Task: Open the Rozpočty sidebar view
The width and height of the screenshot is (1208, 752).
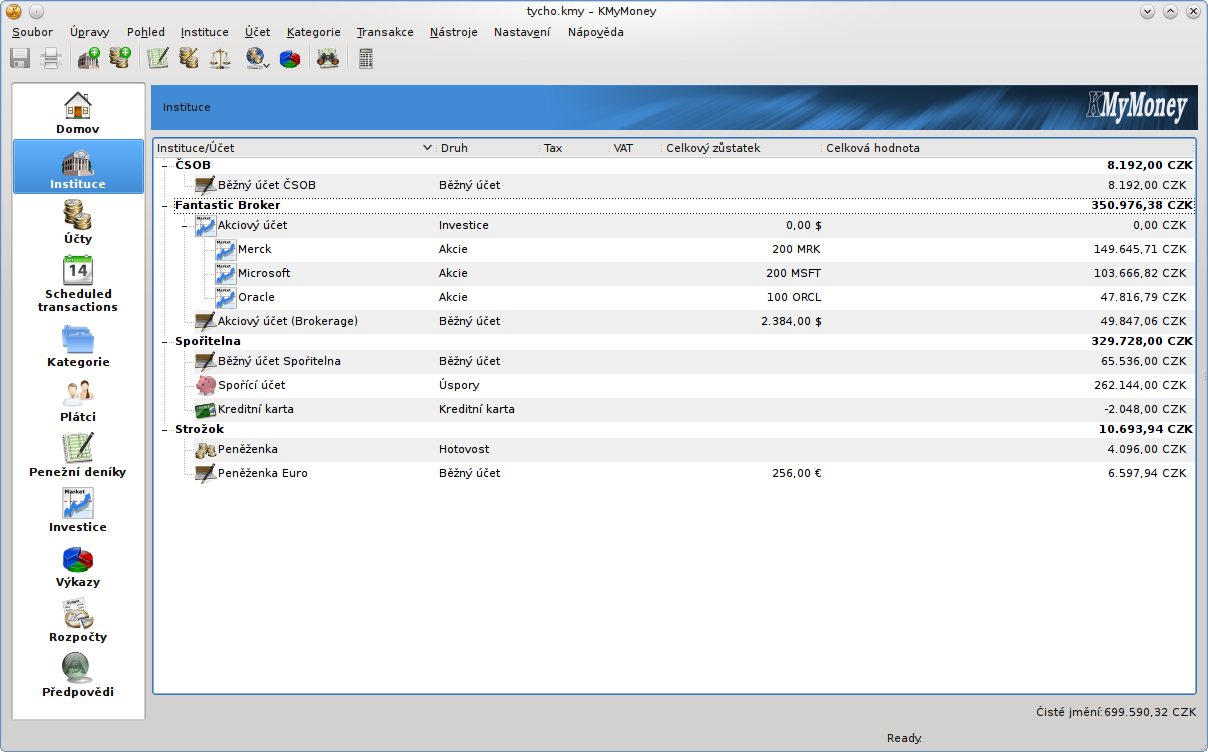Action: tap(78, 620)
